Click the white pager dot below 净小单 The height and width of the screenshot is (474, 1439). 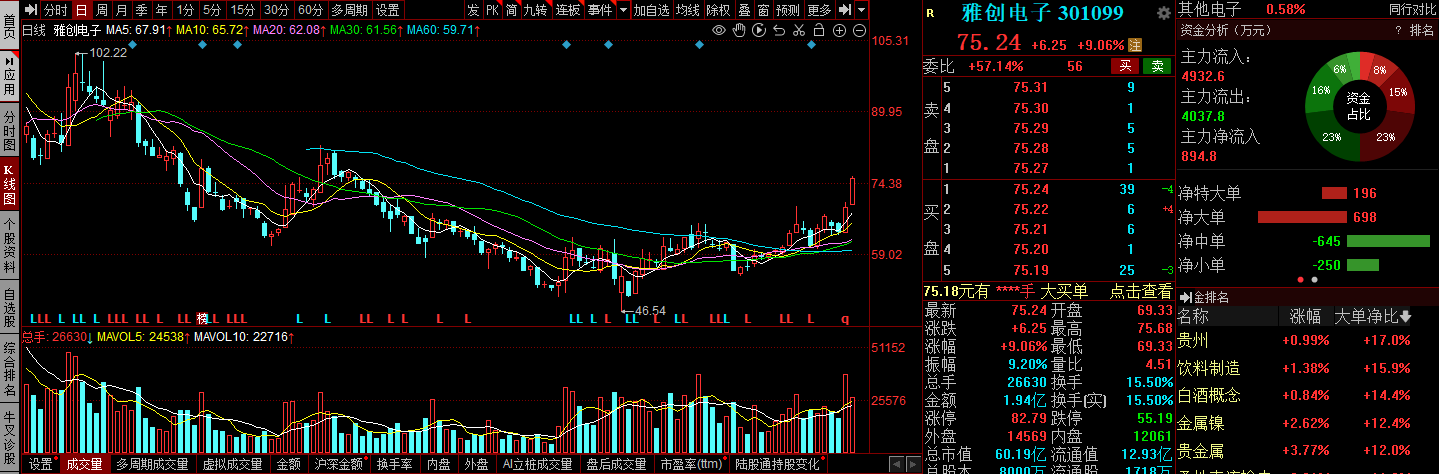coord(1314,280)
